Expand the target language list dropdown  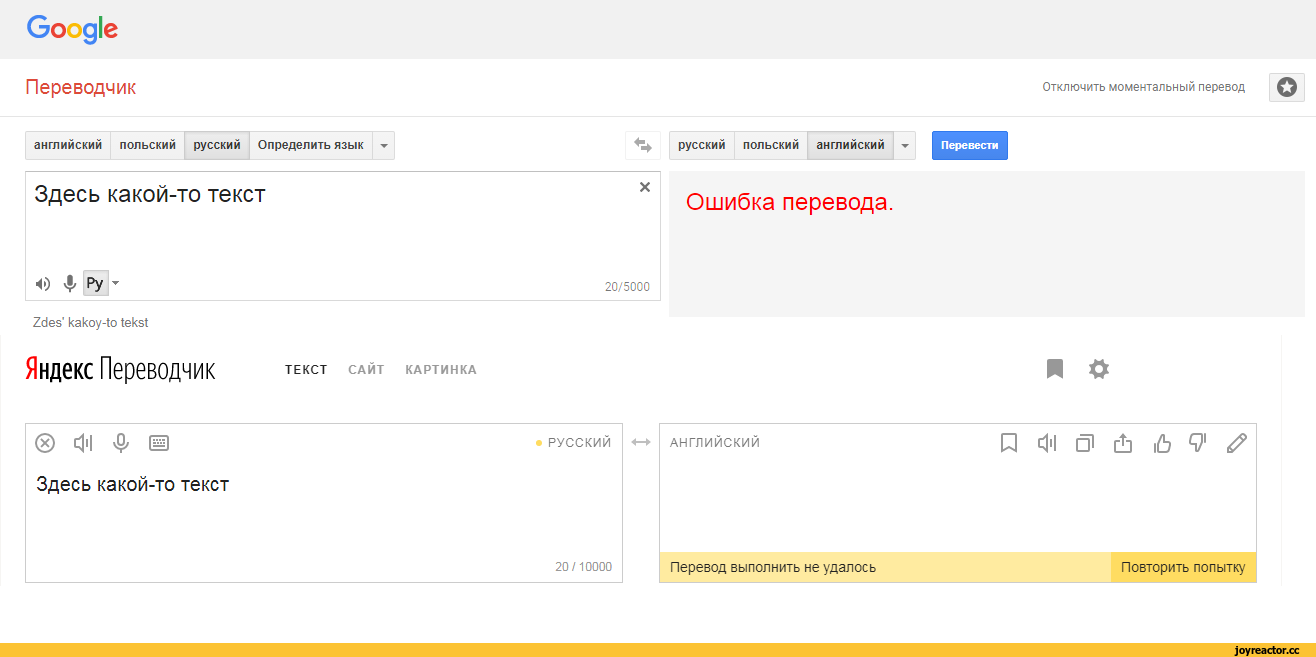point(904,146)
